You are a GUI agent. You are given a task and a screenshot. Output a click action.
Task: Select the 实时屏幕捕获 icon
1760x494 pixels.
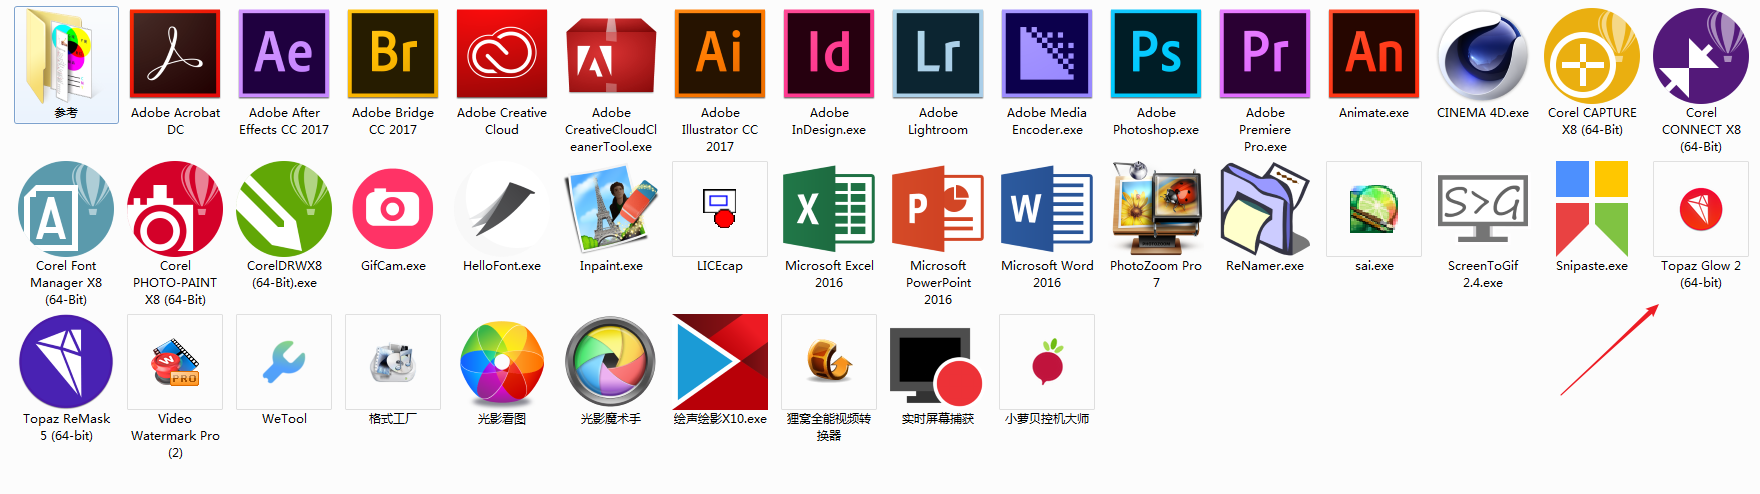(x=936, y=366)
